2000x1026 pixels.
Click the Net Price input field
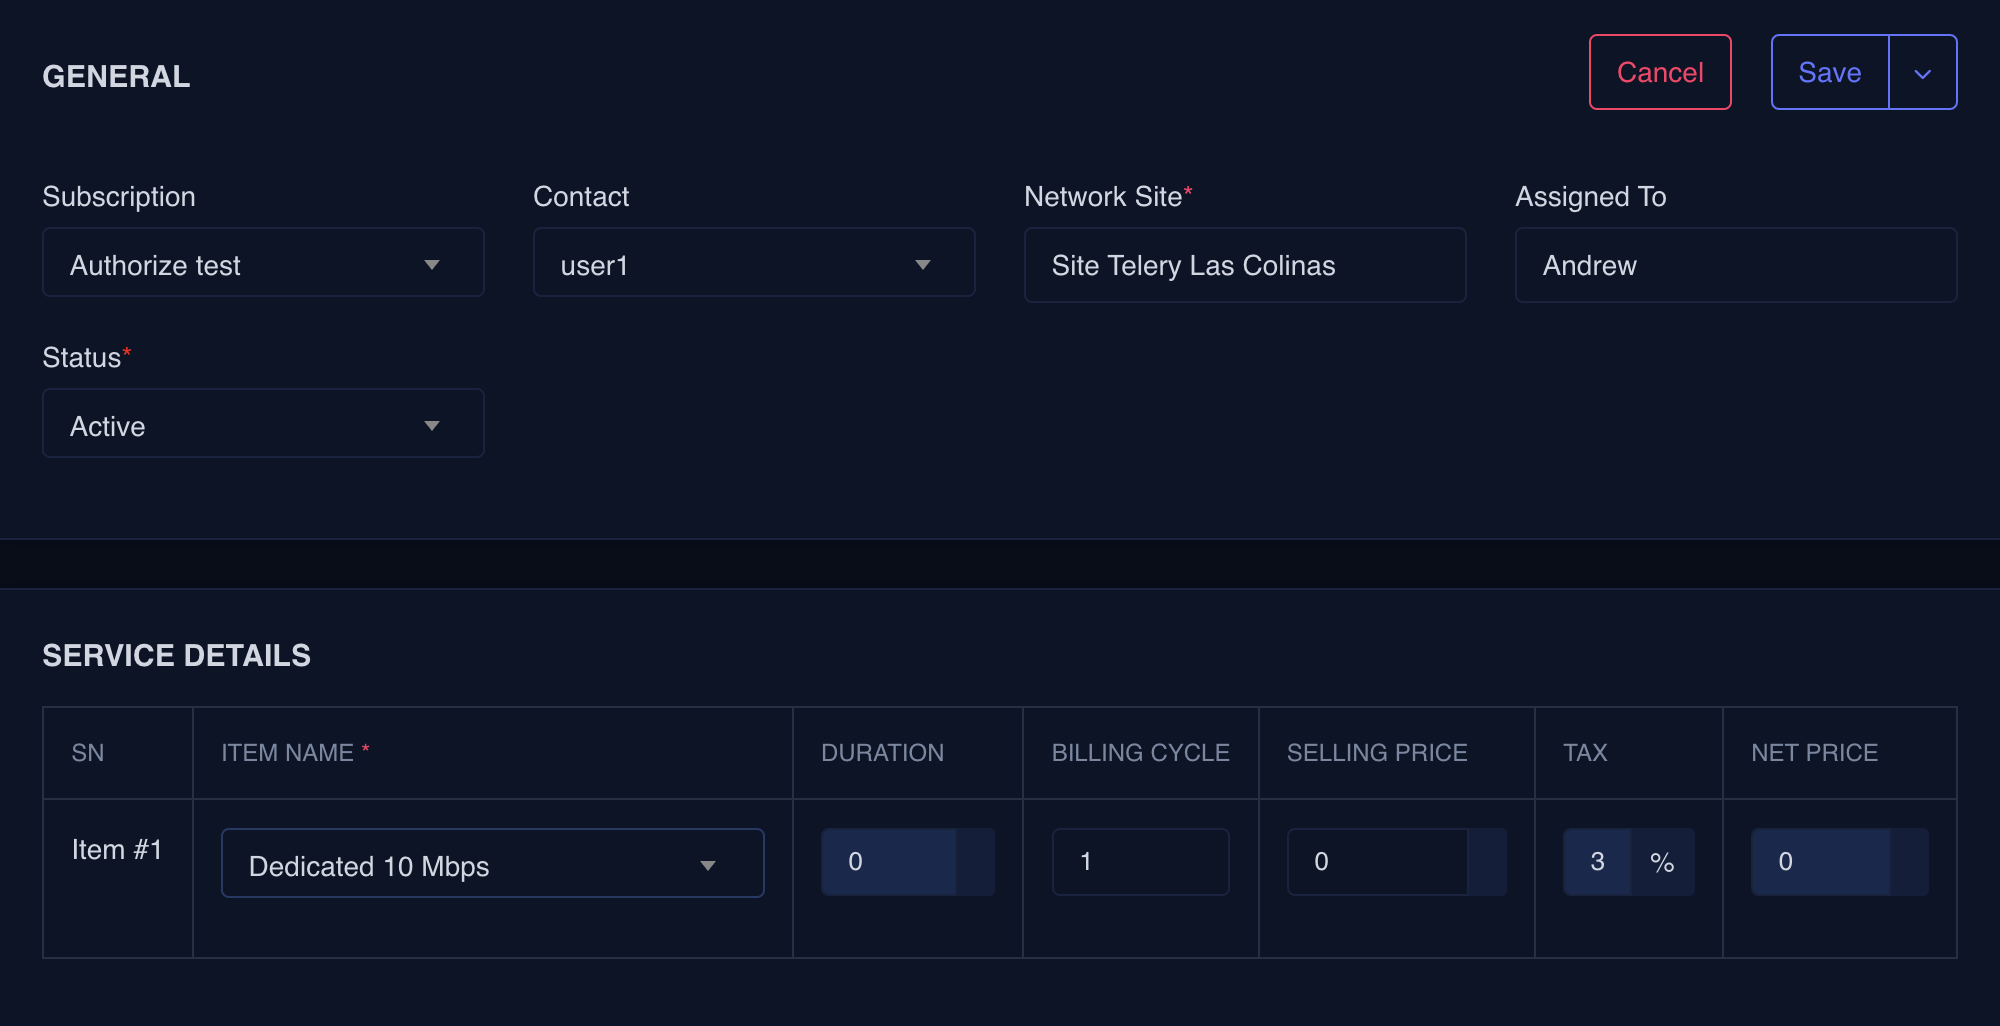click(x=1819, y=862)
